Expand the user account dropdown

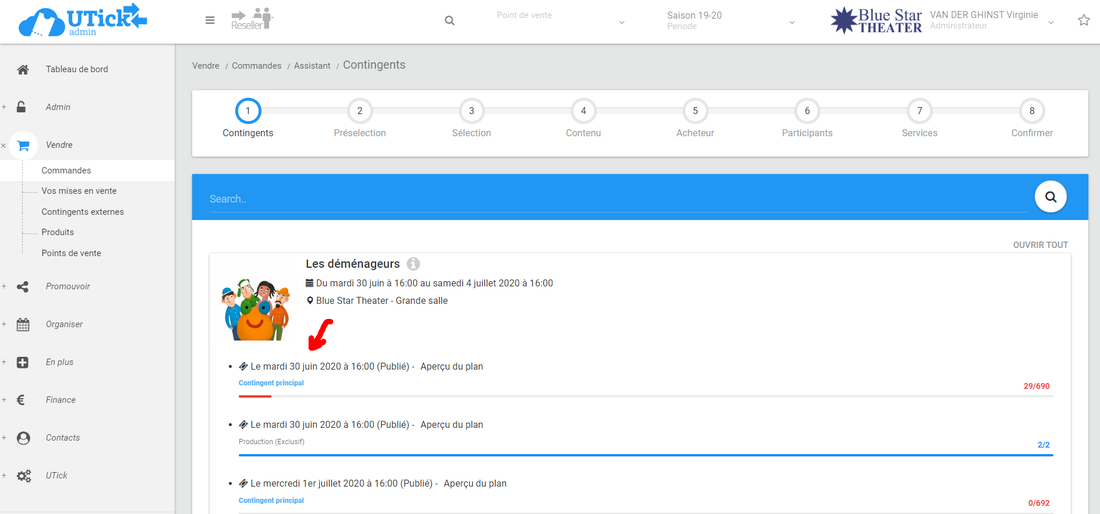pyautogui.click(x=1050, y=22)
